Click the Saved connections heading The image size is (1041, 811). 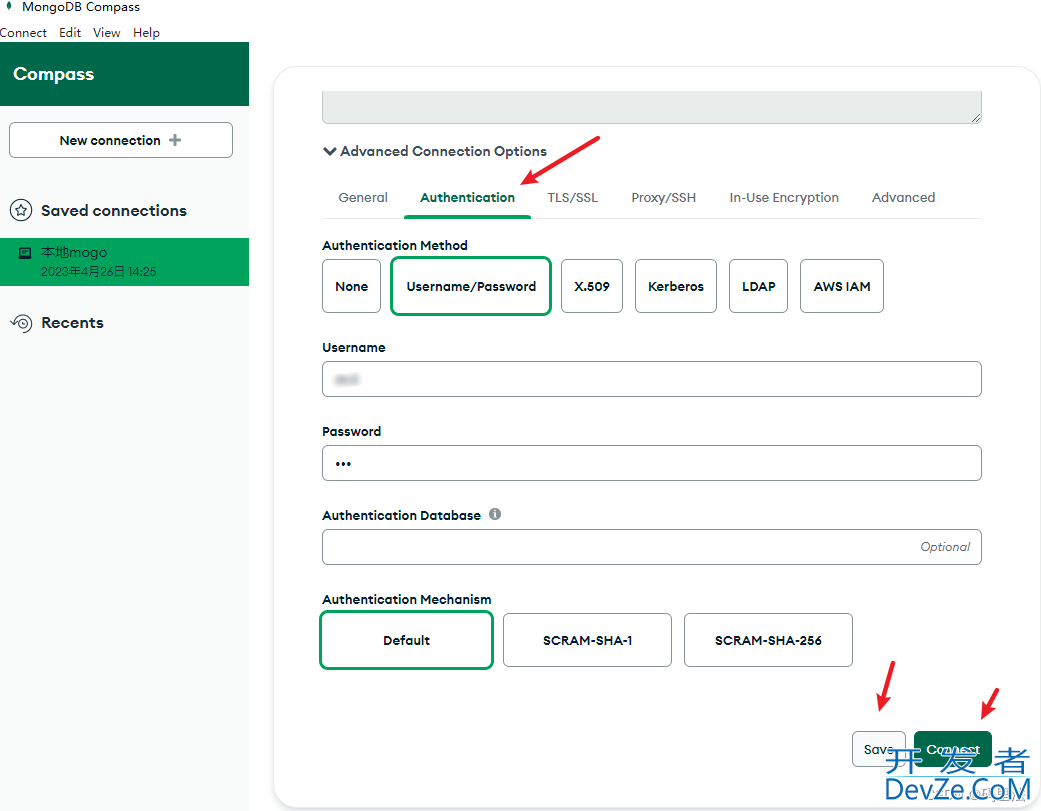pos(114,210)
